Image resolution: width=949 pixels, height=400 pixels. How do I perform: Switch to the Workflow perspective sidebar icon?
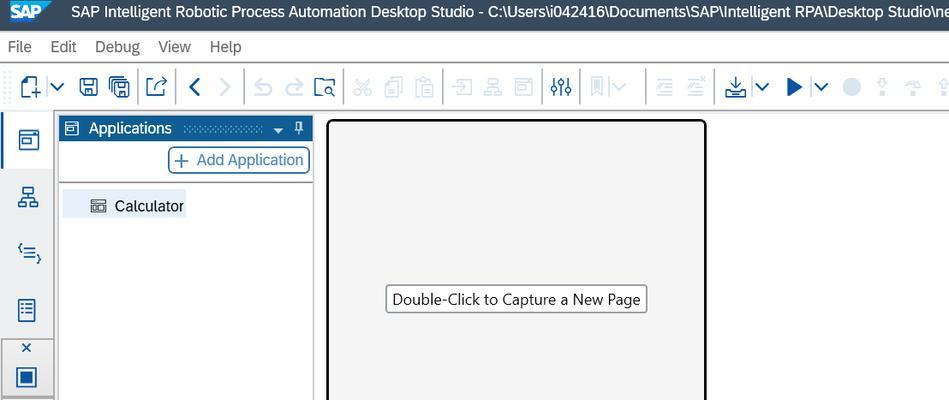coord(28,197)
